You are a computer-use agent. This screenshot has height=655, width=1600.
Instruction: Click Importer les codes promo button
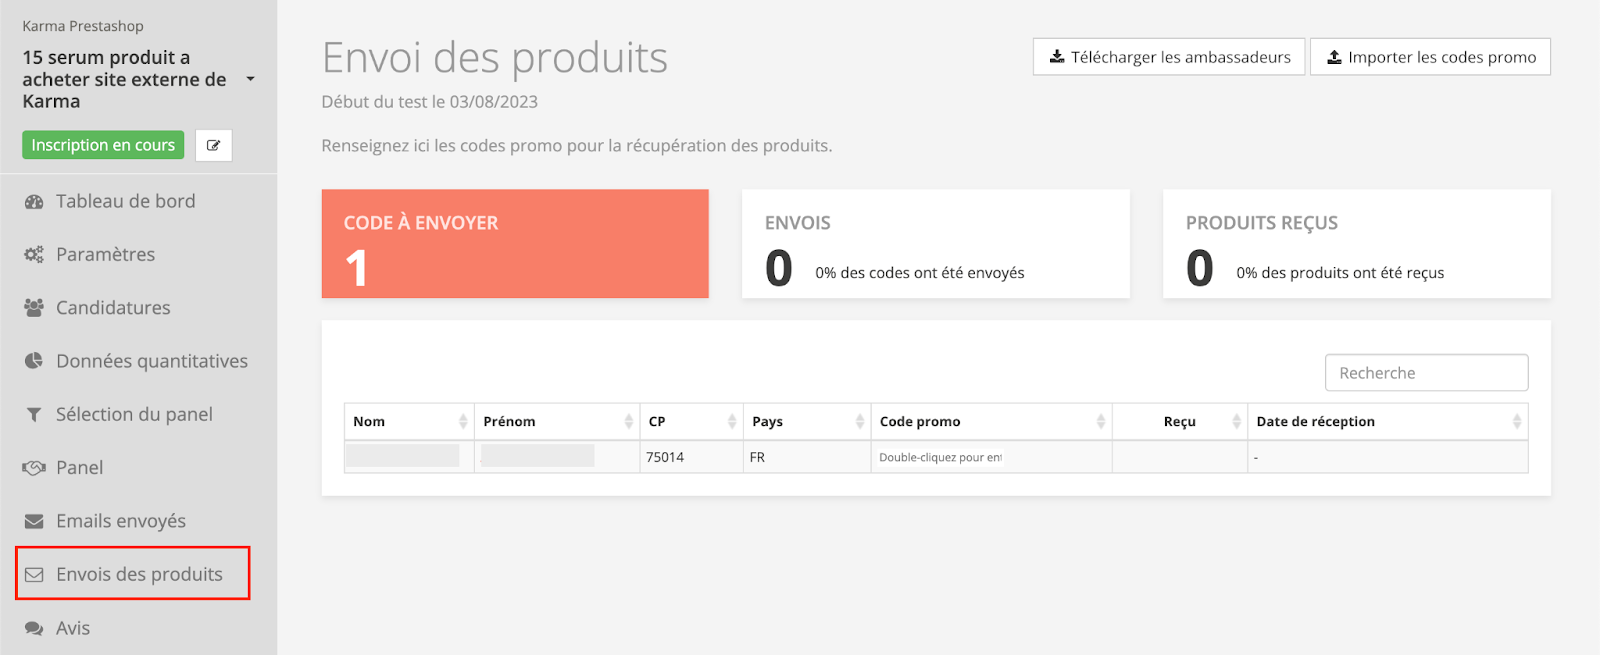coord(1430,57)
